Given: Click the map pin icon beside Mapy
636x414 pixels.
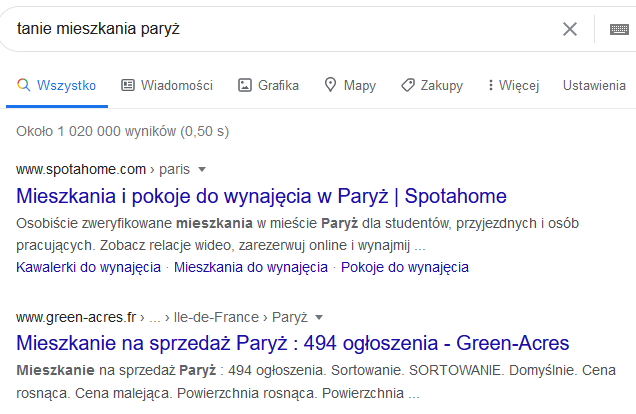Looking at the screenshot, I should pyautogui.click(x=331, y=85).
